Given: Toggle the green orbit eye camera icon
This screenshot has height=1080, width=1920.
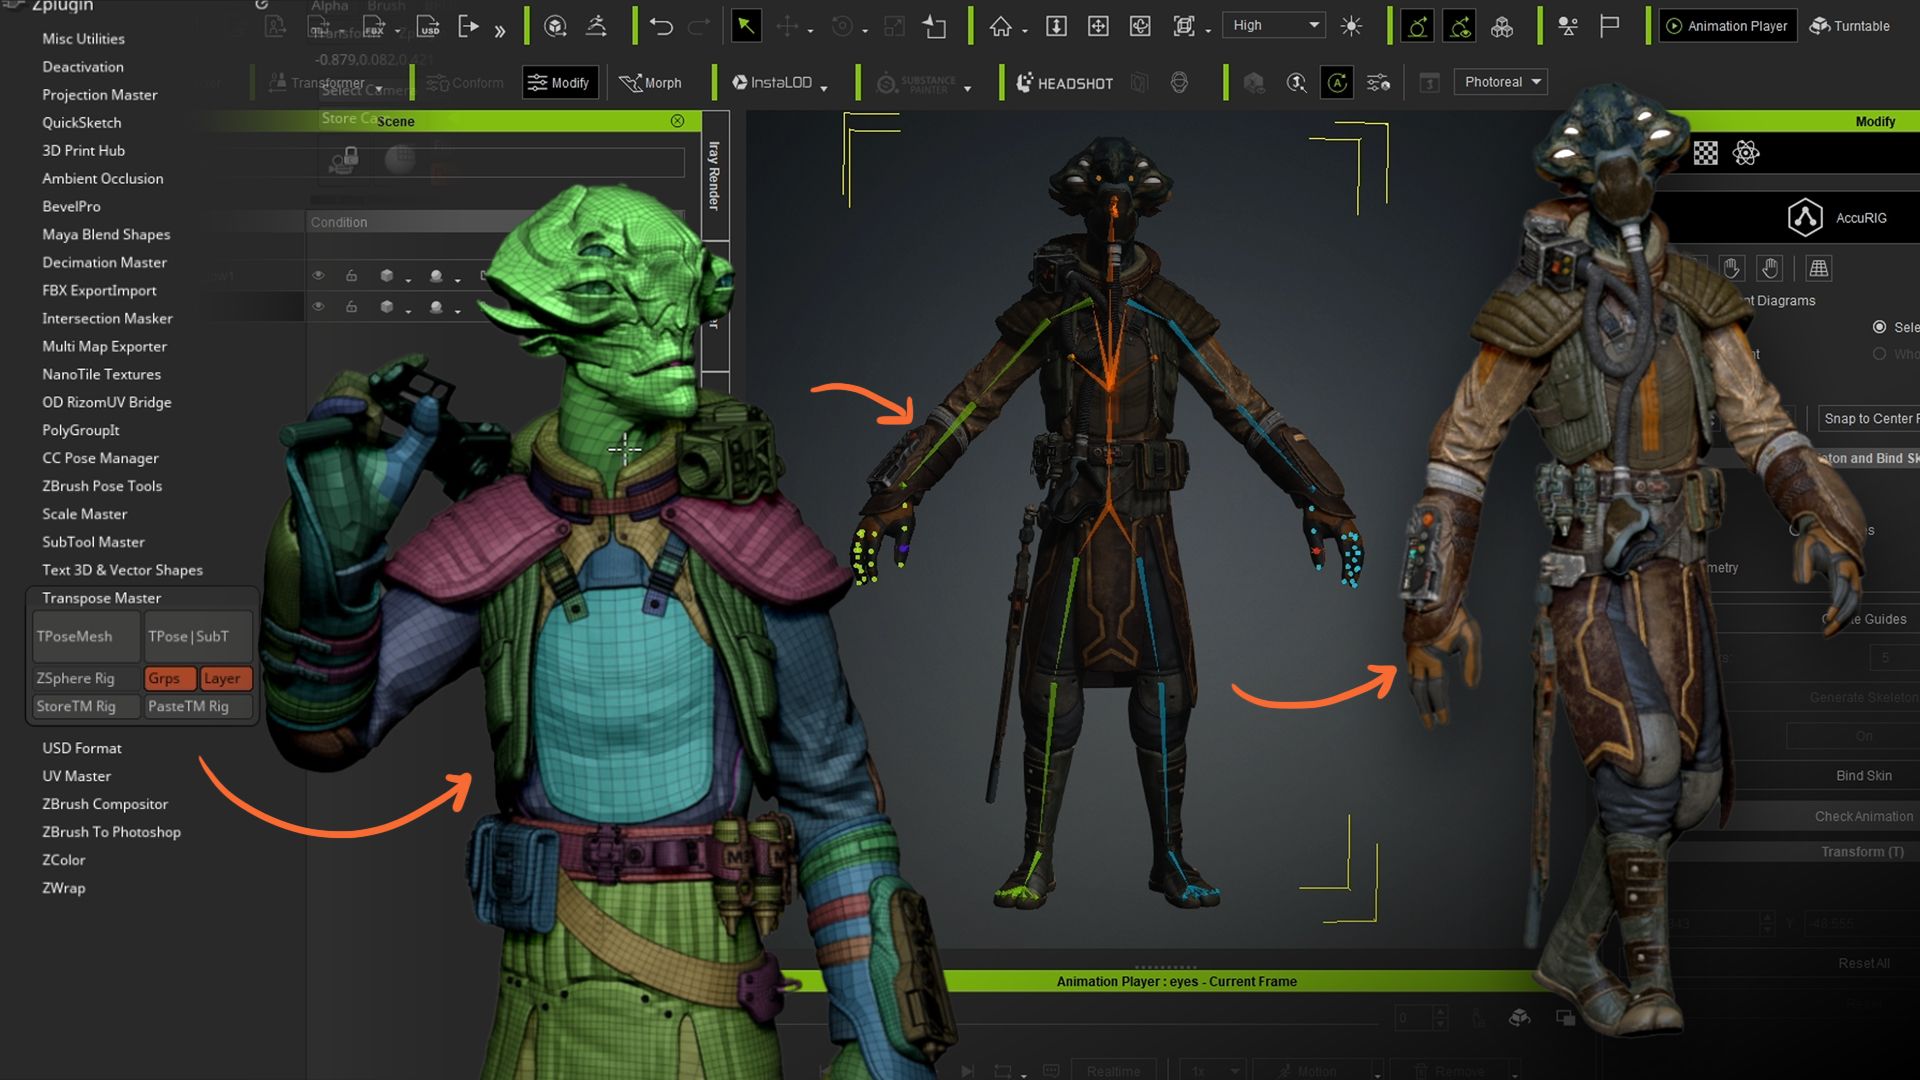Looking at the screenshot, I should [1459, 26].
